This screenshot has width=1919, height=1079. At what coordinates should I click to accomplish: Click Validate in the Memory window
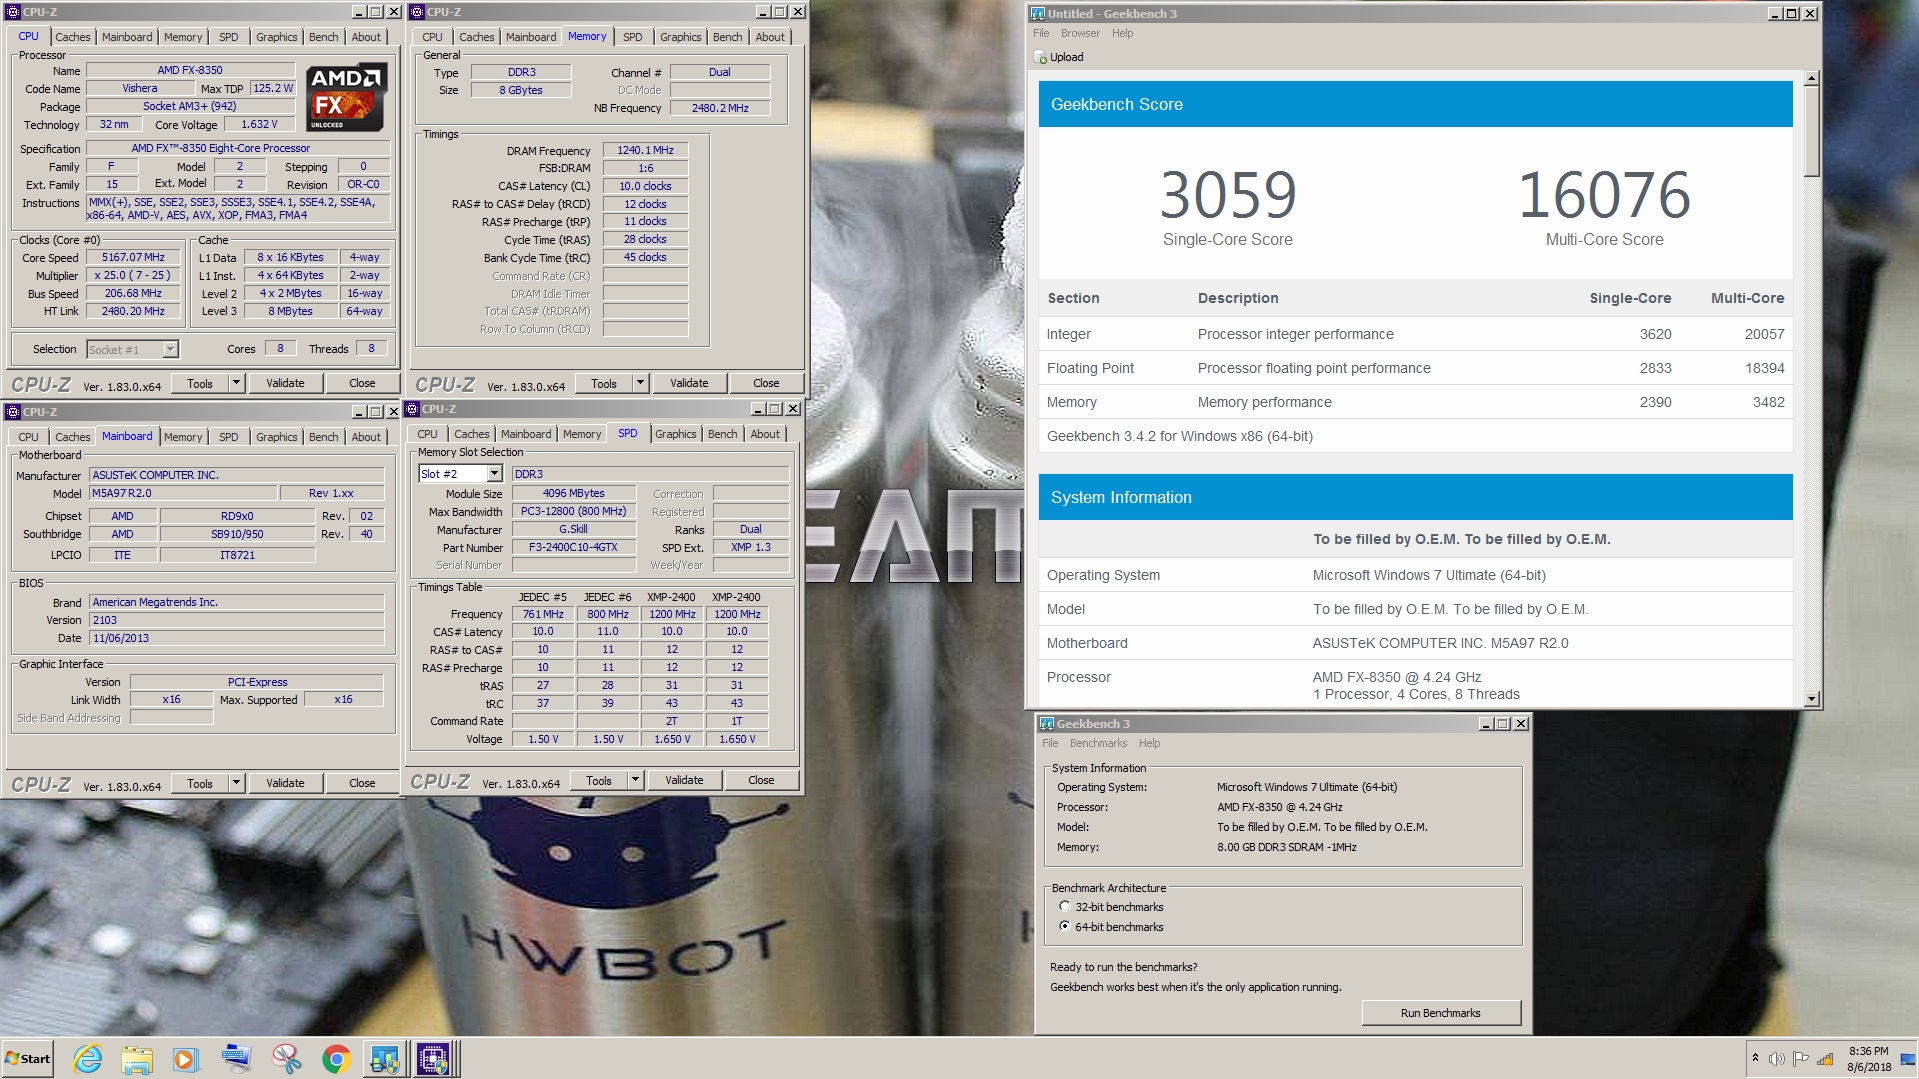point(689,383)
